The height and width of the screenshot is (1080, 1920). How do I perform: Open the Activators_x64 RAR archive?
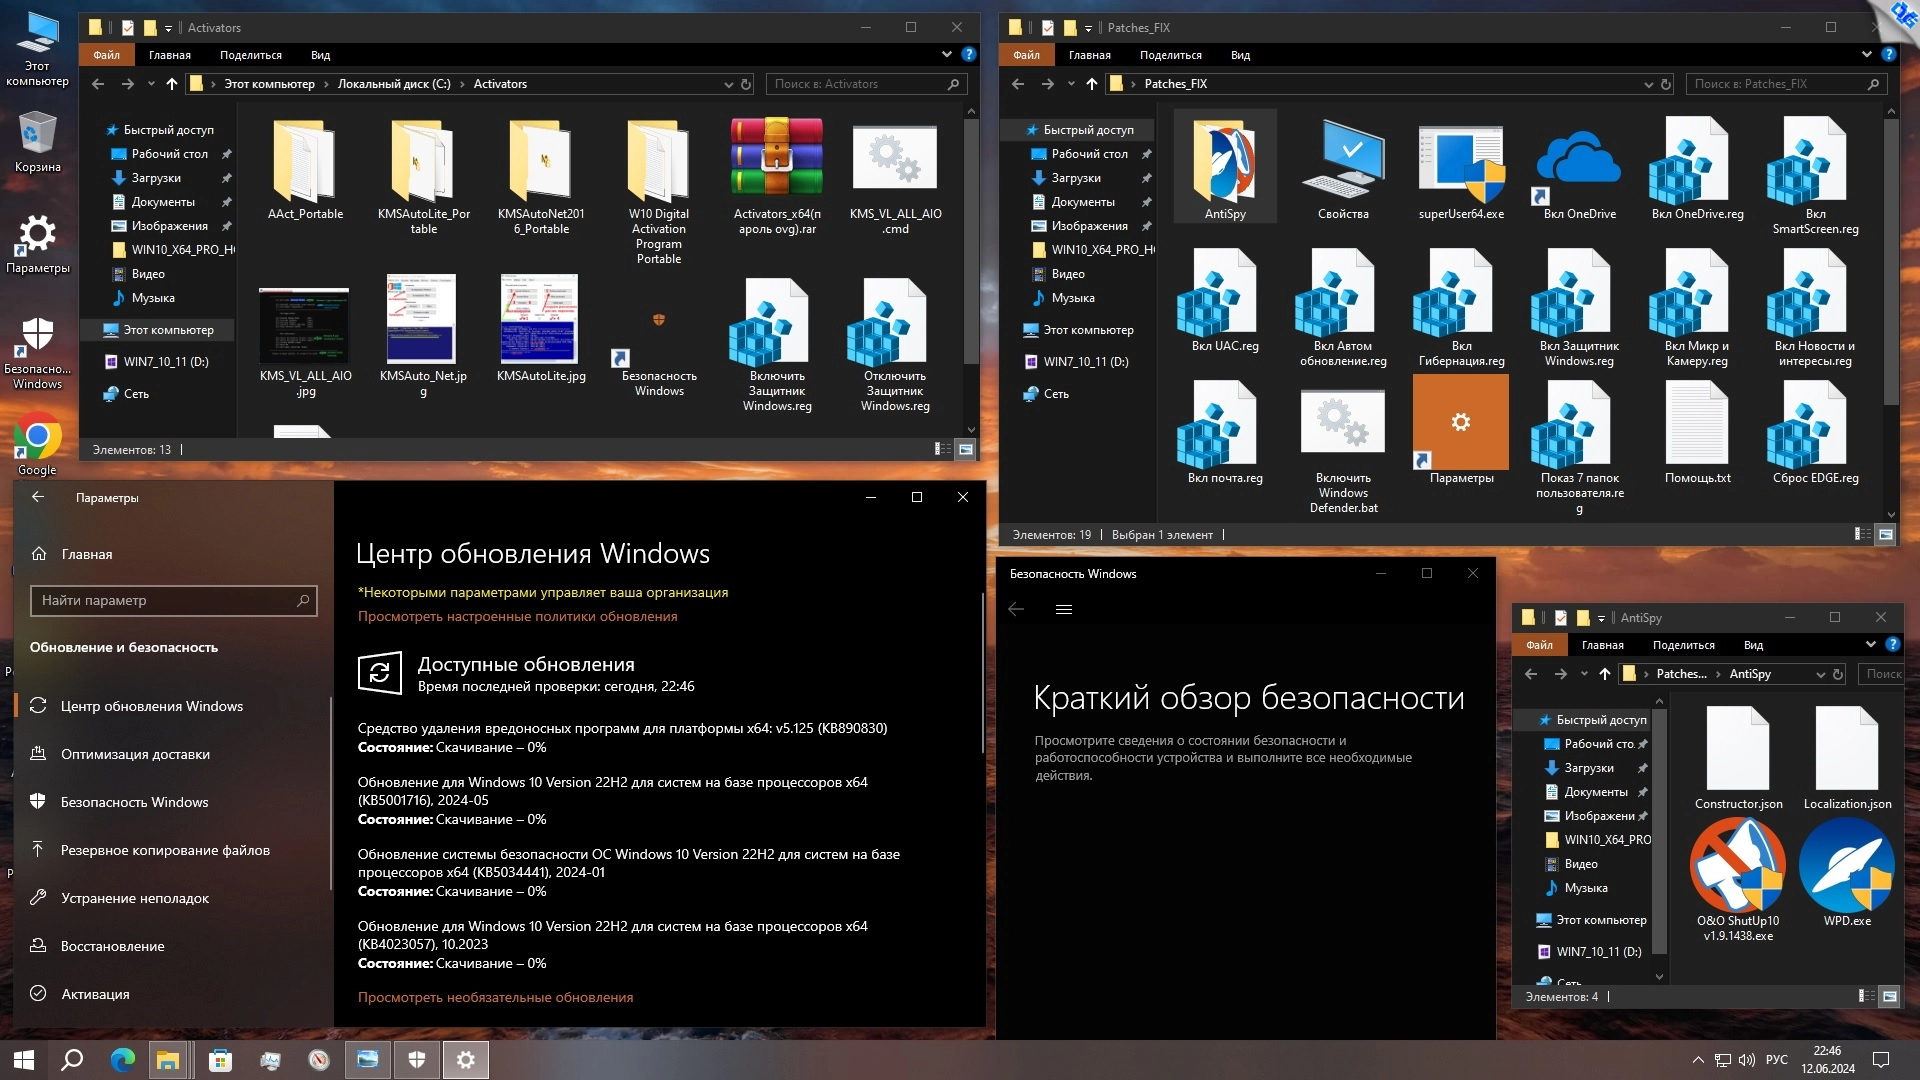(x=777, y=158)
